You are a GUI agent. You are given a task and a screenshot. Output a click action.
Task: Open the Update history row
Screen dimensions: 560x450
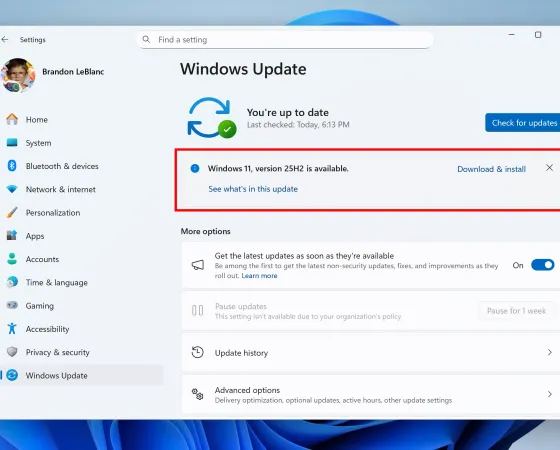[371, 352]
